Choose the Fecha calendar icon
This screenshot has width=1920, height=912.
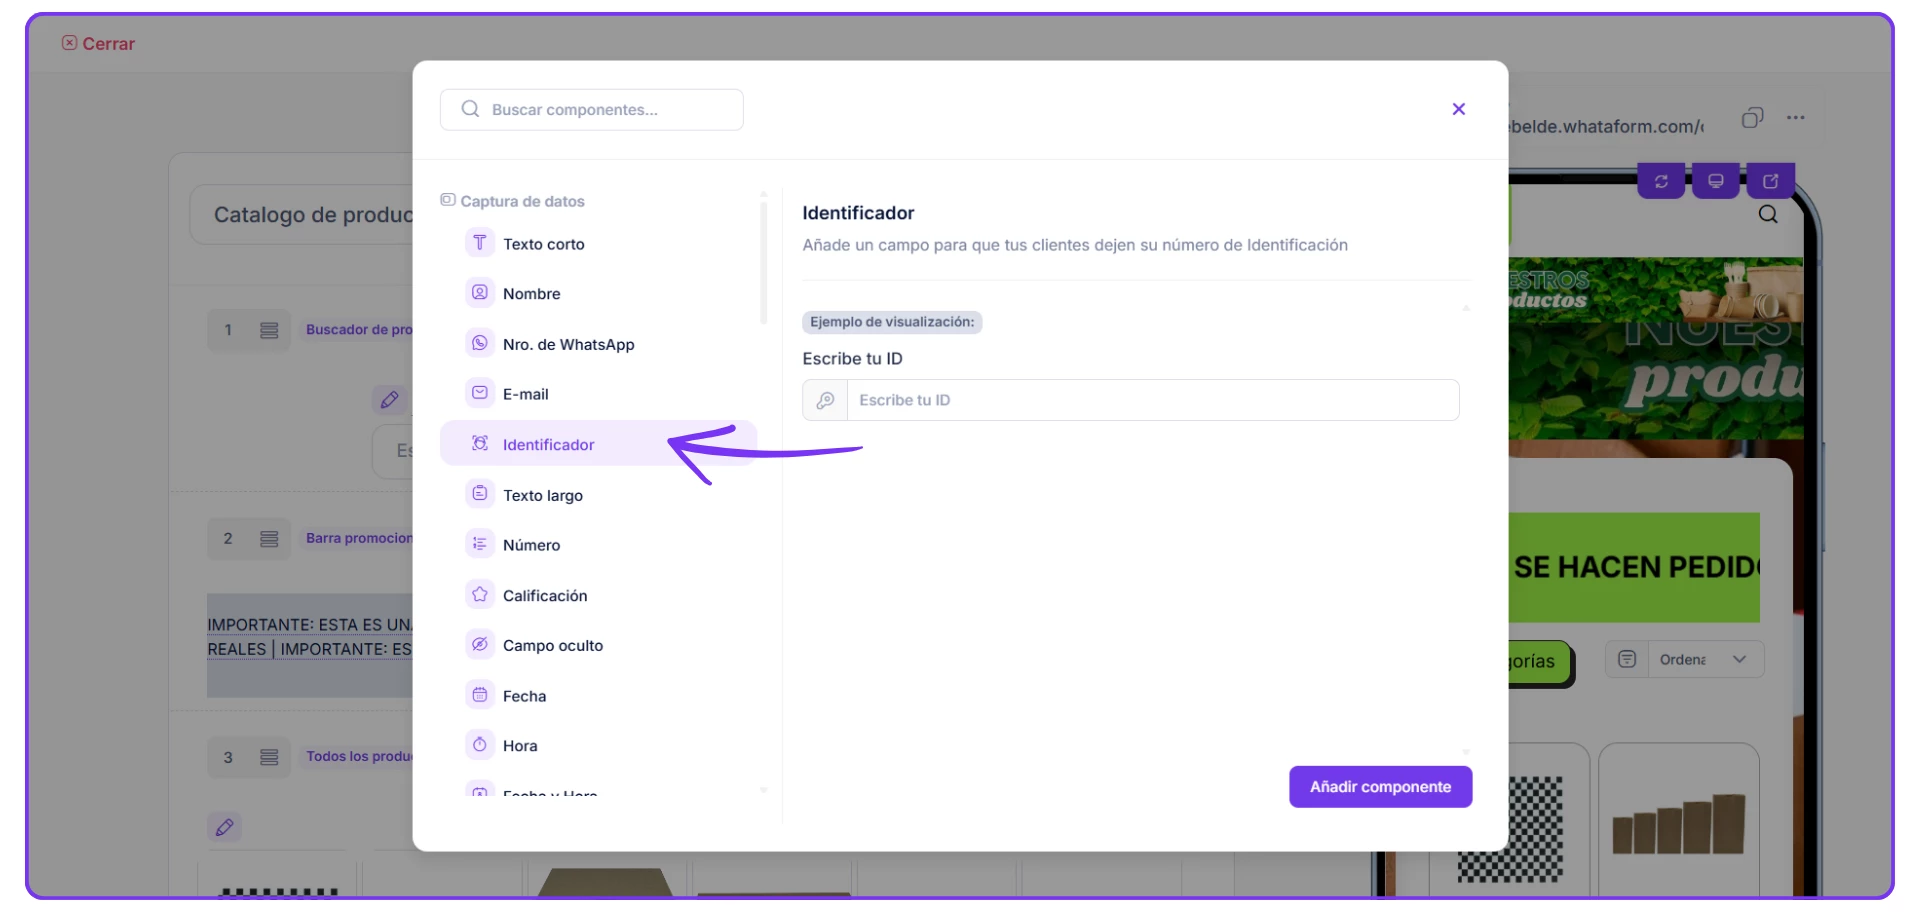[x=480, y=695]
